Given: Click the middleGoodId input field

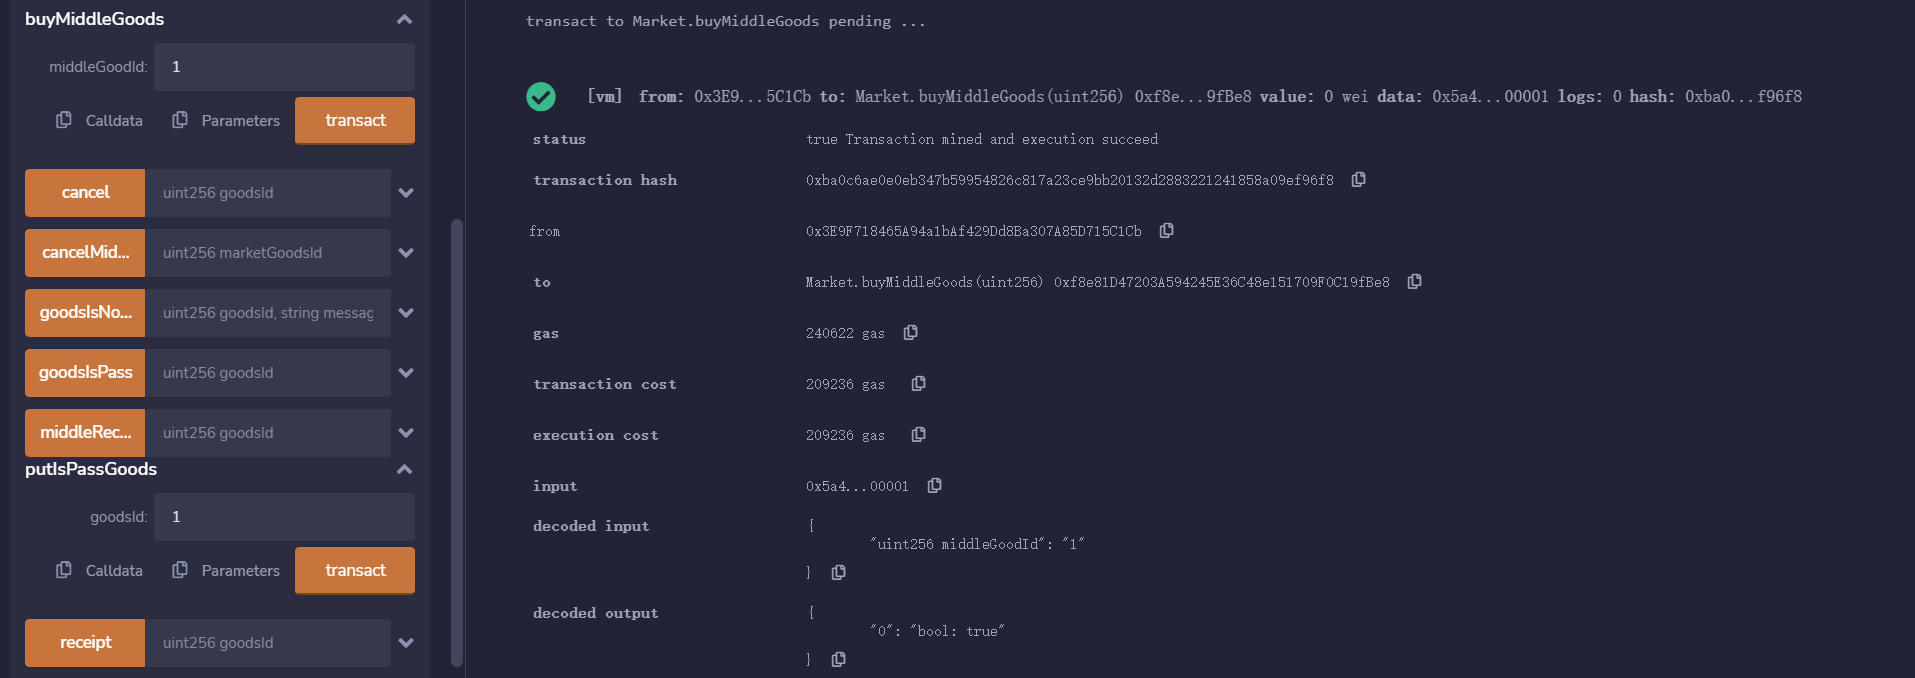Looking at the screenshot, I should (x=283, y=66).
